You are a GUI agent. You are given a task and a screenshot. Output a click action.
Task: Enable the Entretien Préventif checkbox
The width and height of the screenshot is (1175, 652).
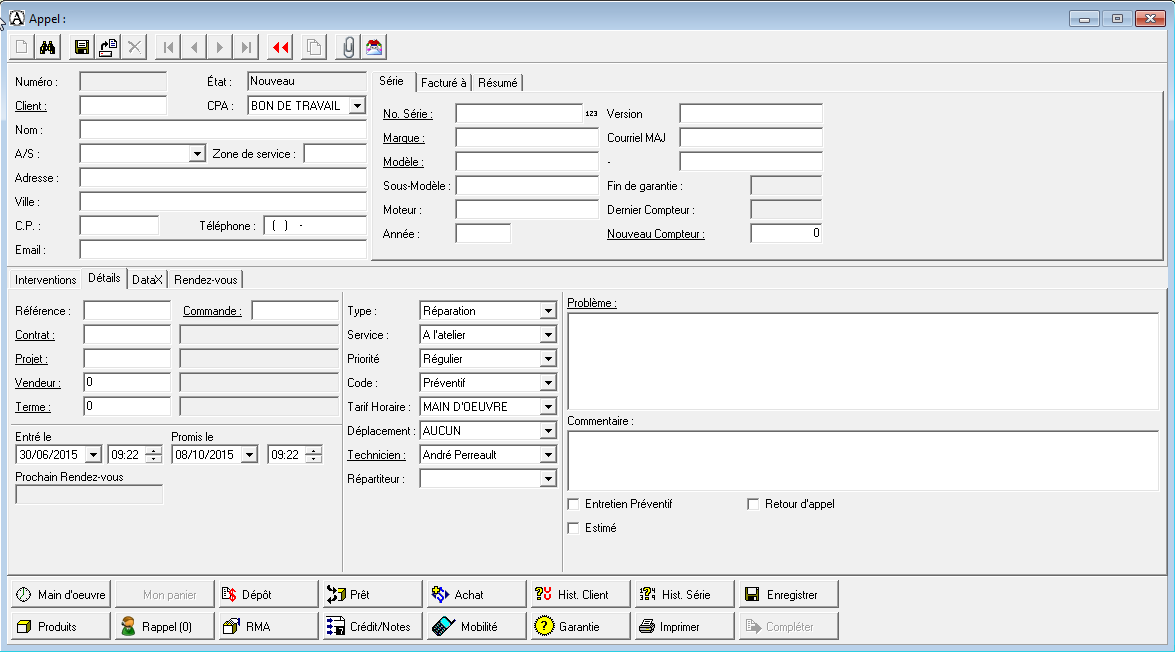click(574, 504)
